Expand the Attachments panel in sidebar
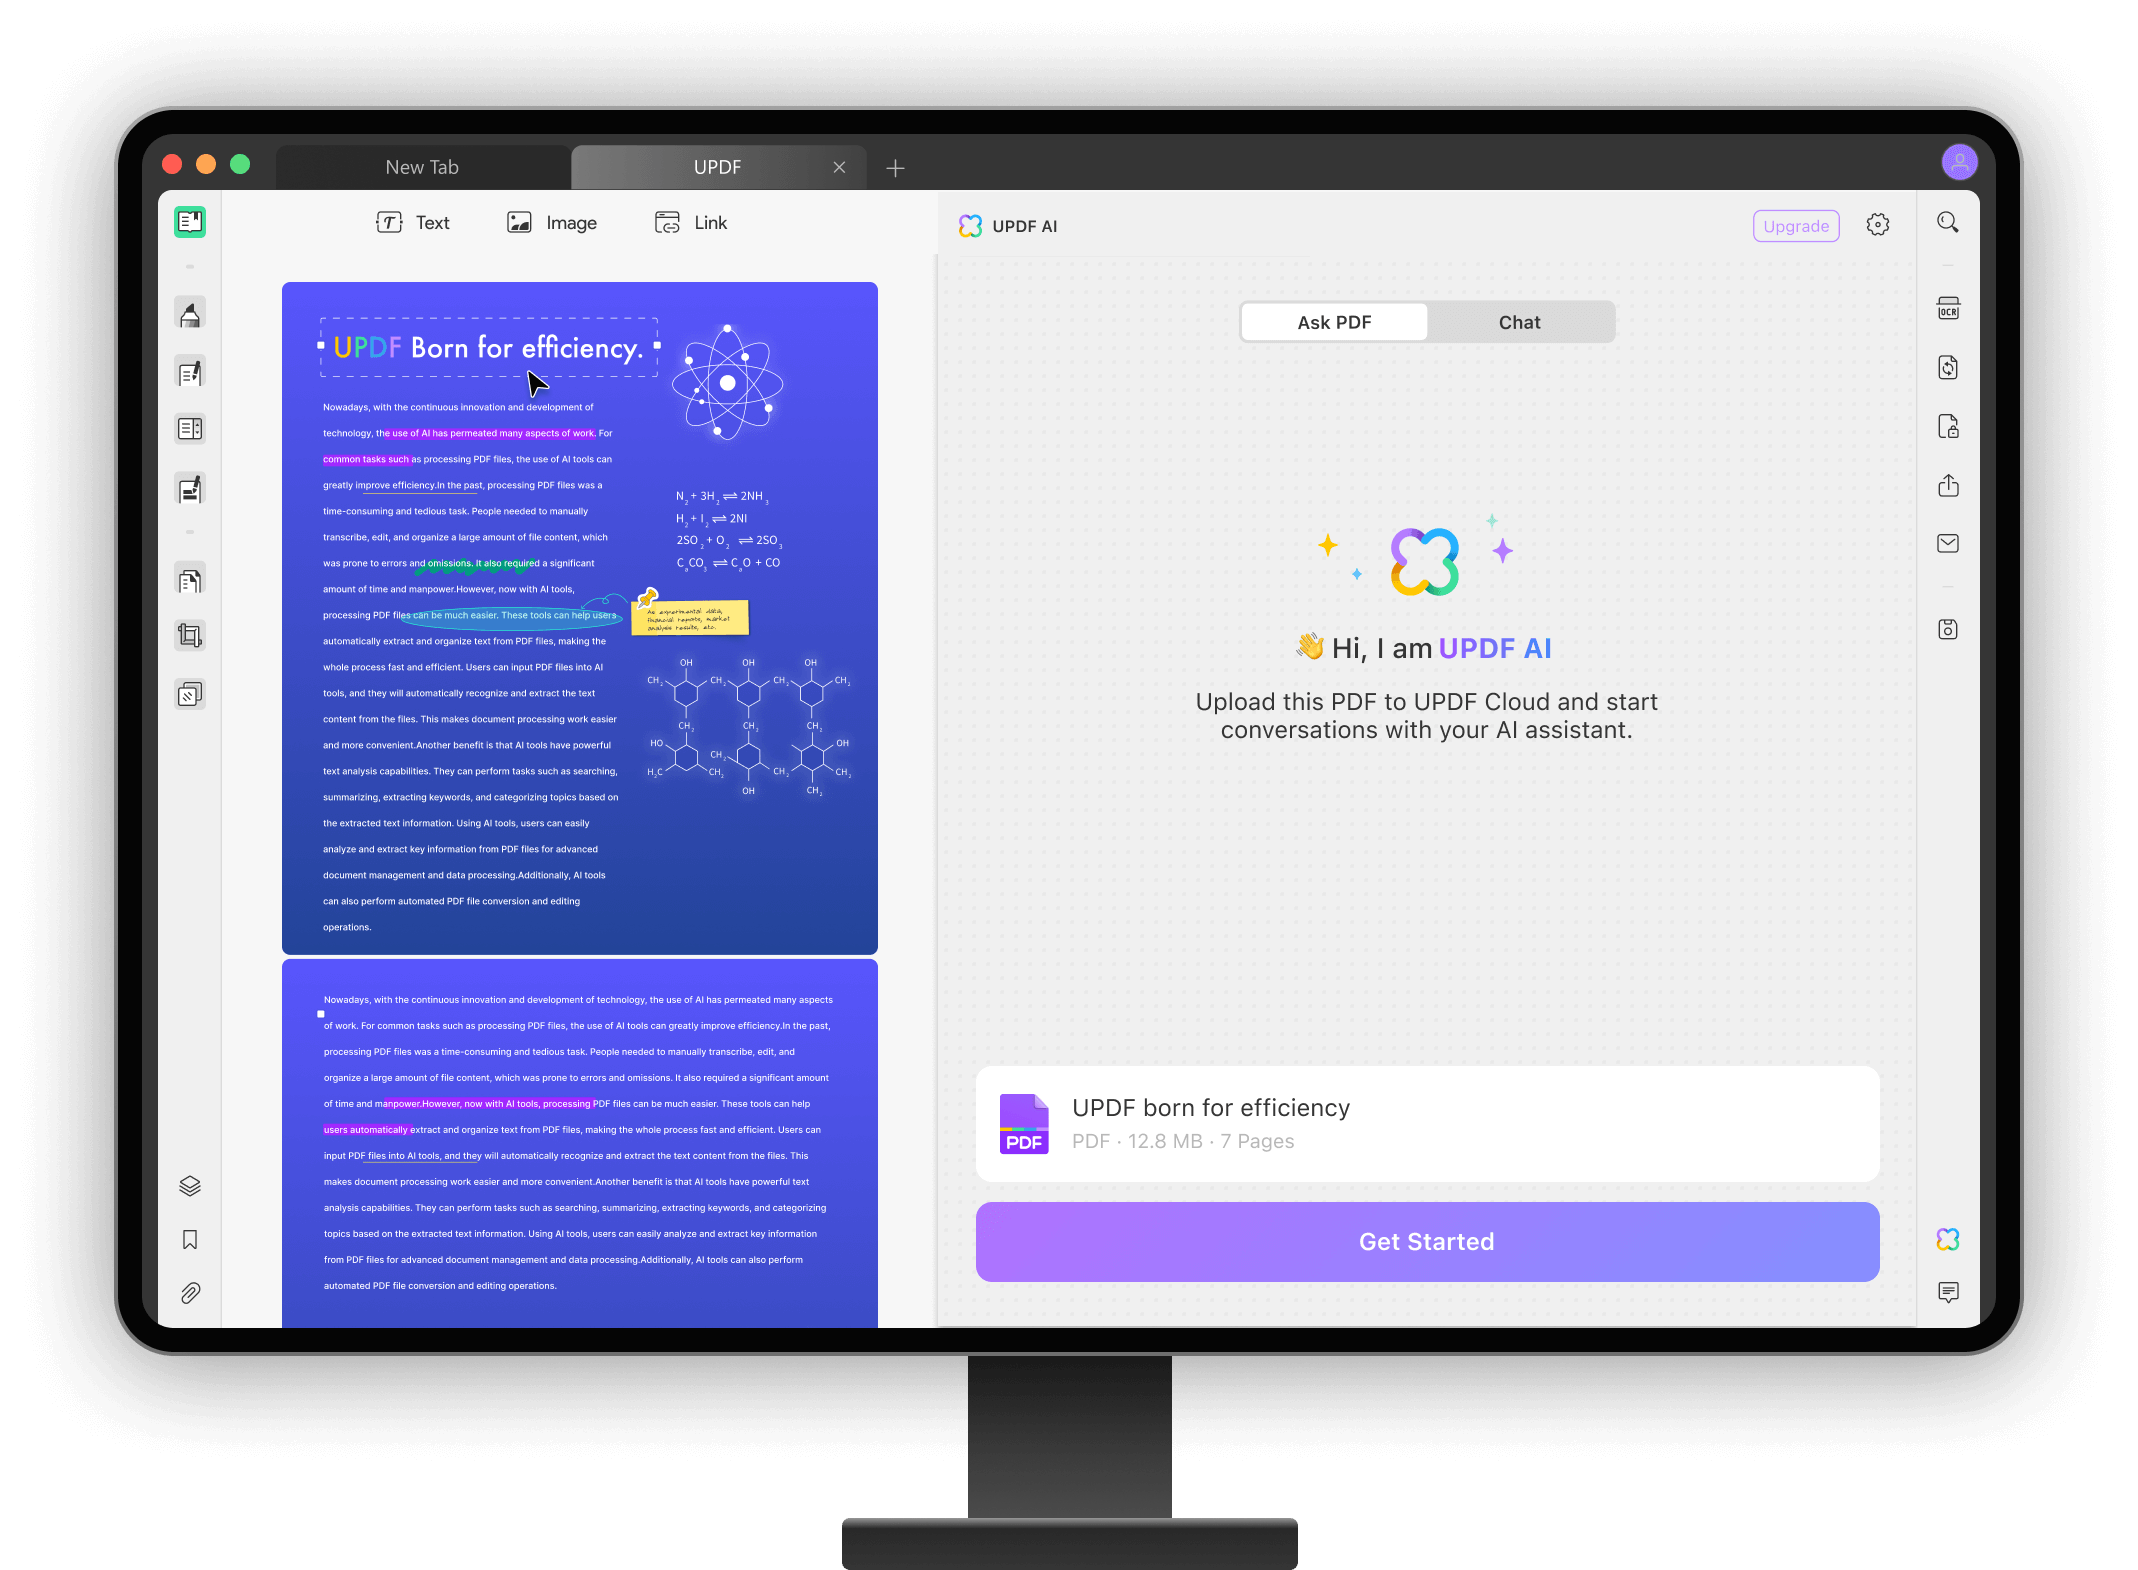 188,1293
